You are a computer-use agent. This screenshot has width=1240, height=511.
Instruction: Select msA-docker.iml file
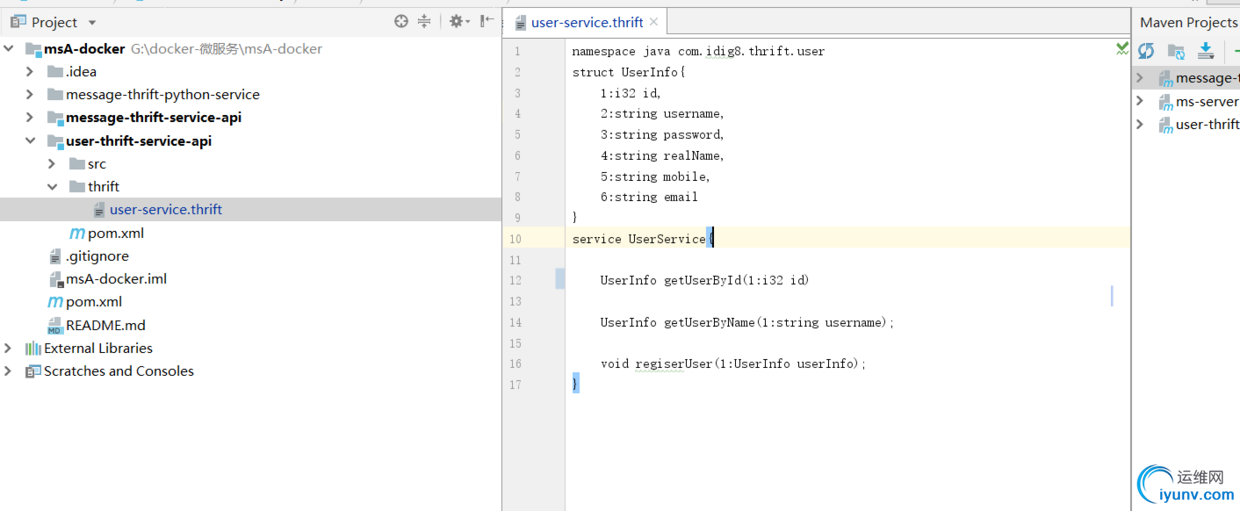point(107,279)
